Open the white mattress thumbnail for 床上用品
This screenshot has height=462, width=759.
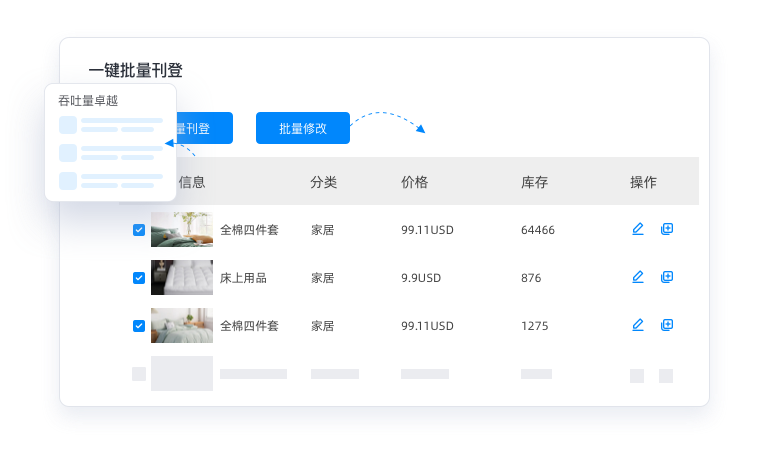pyautogui.click(x=181, y=277)
